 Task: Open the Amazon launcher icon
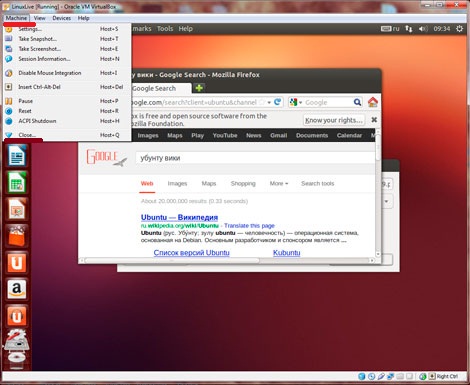(17, 289)
